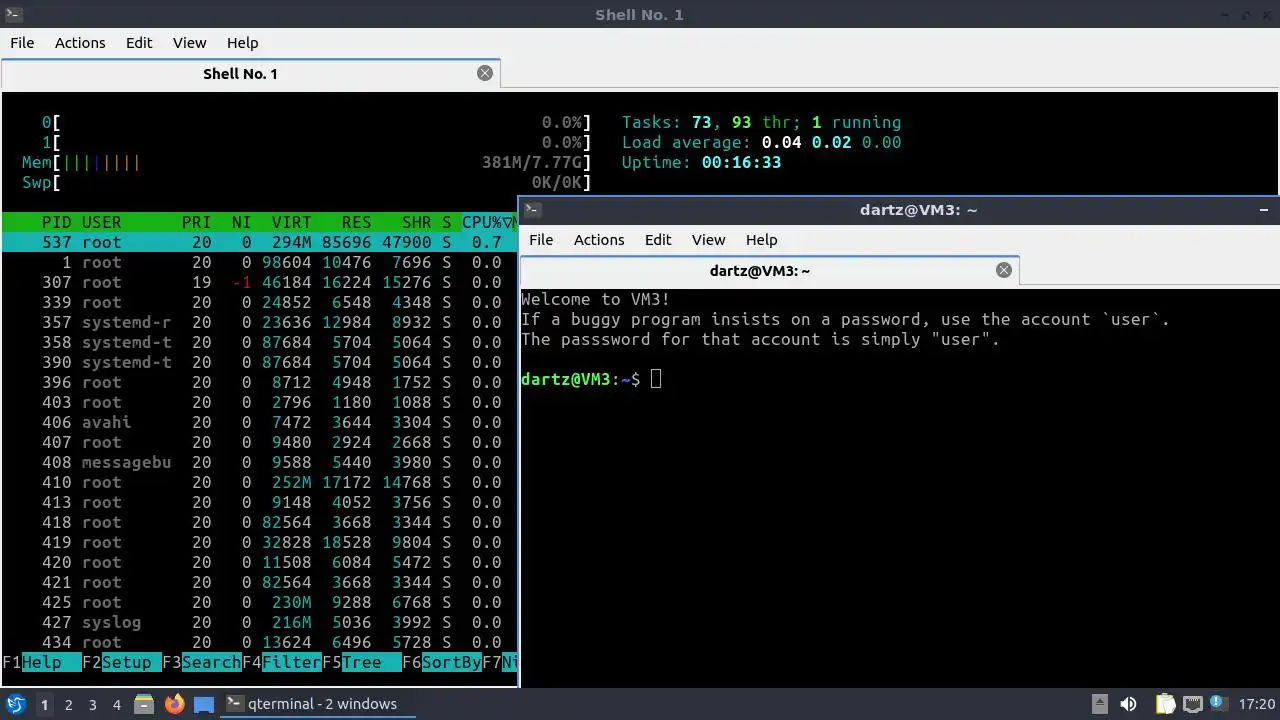Sort htop by the SHR column header
The width and height of the screenshot is (1280, 720).
[x=417, y=222]
